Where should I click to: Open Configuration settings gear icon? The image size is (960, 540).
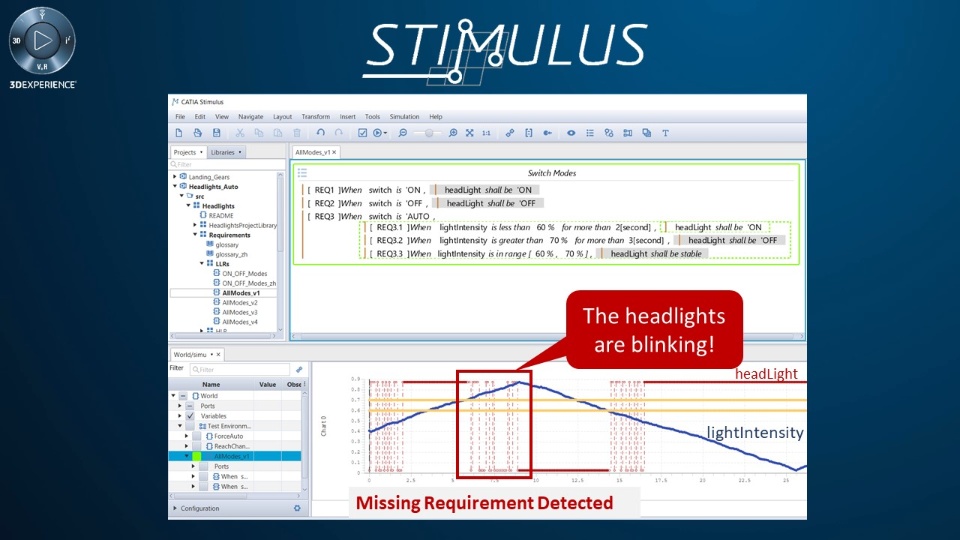point(297,508)
